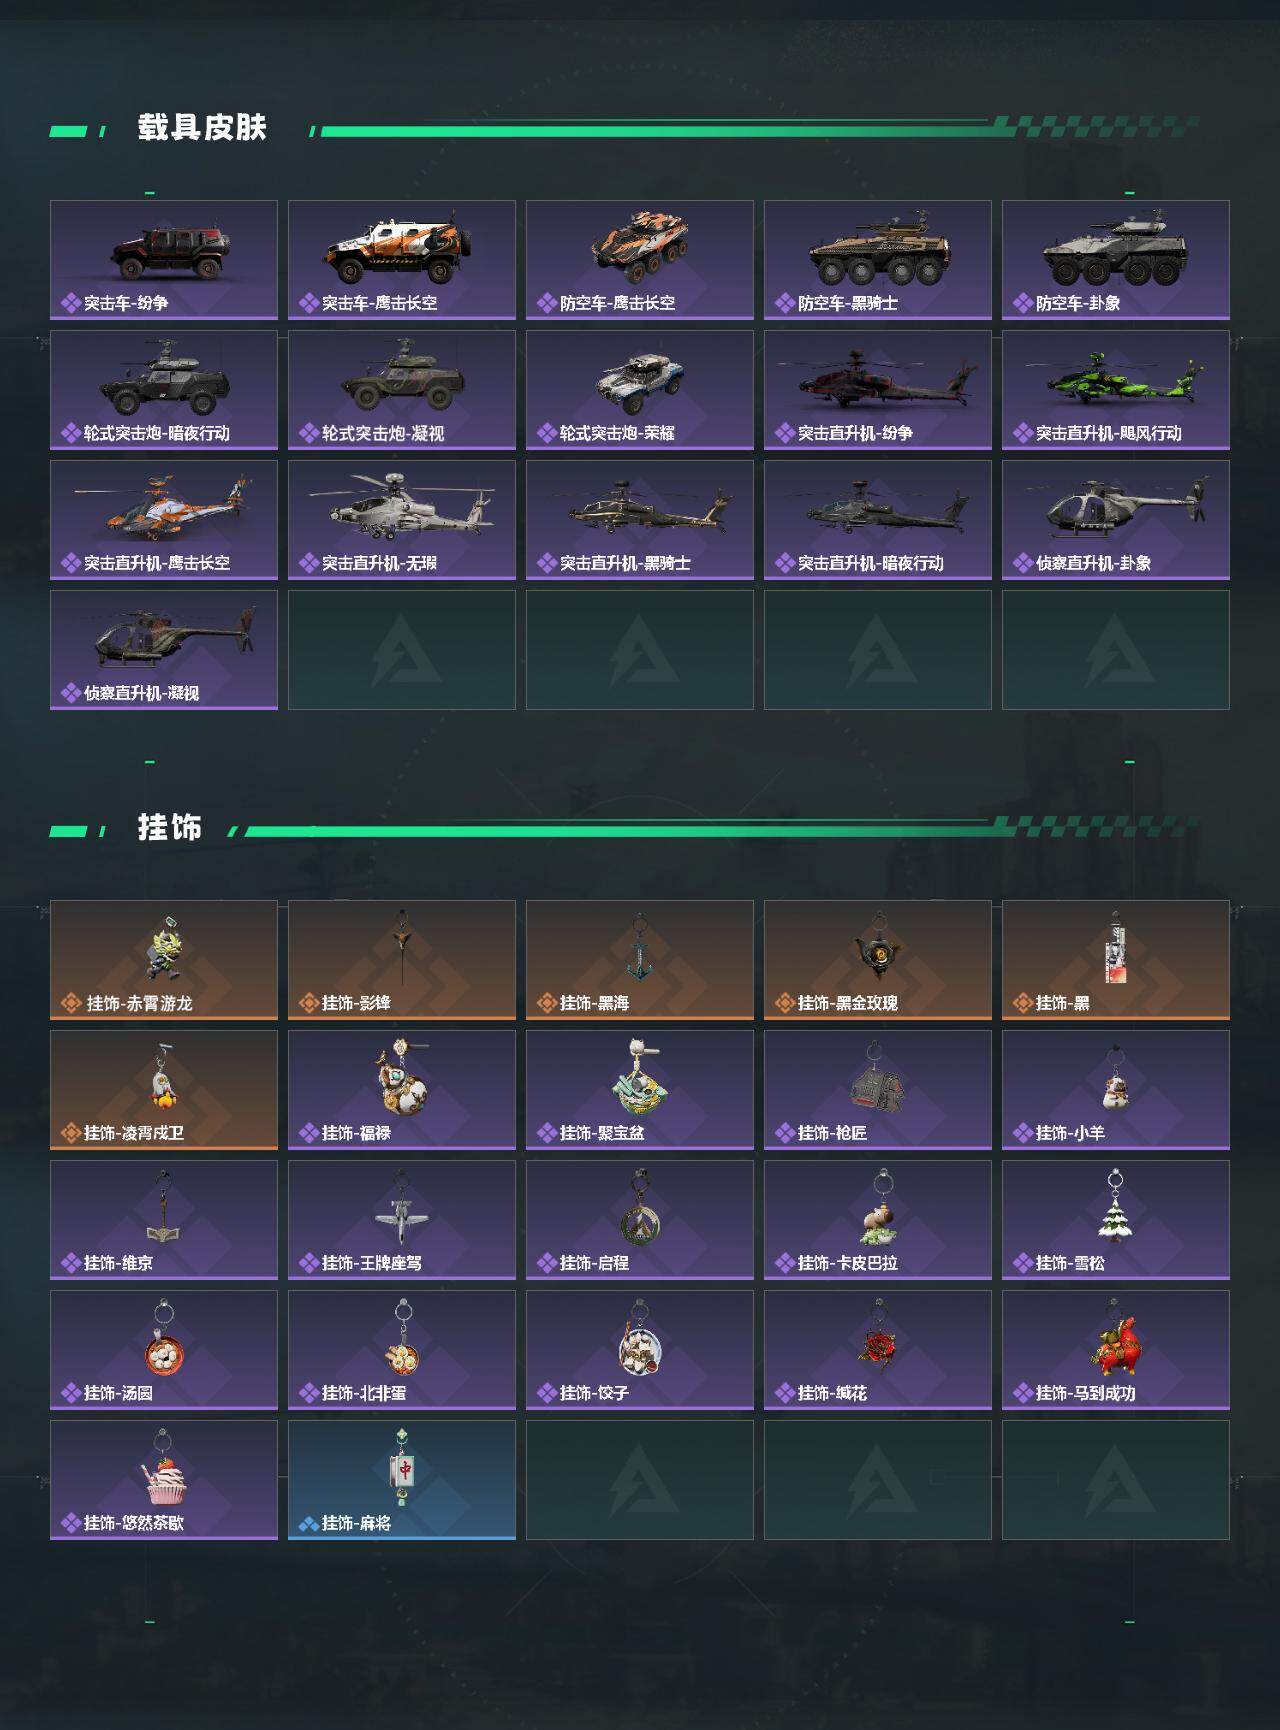1280x1730 pixels.
Task: Choose the 挂饰-黑金玫瑰 charm
Action: pos(878,960)
